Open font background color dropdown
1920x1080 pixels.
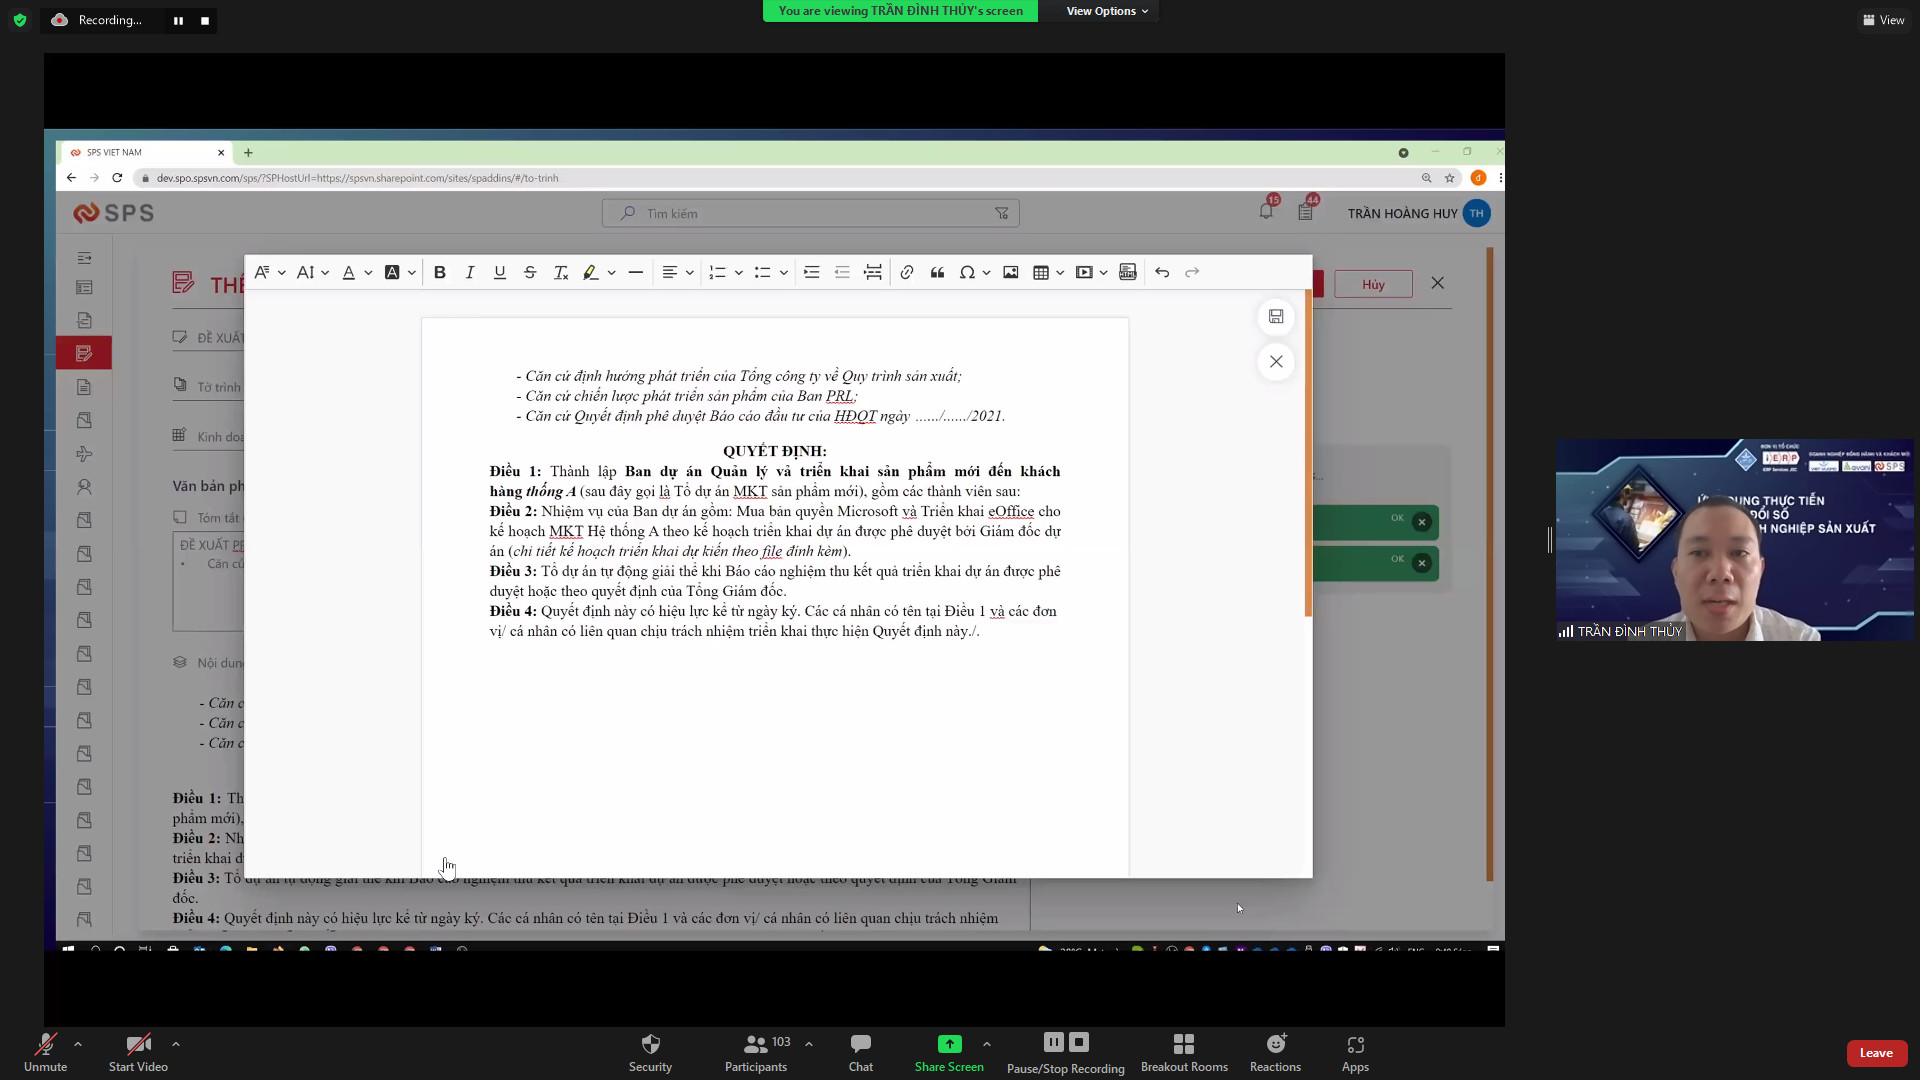(400, 272)
